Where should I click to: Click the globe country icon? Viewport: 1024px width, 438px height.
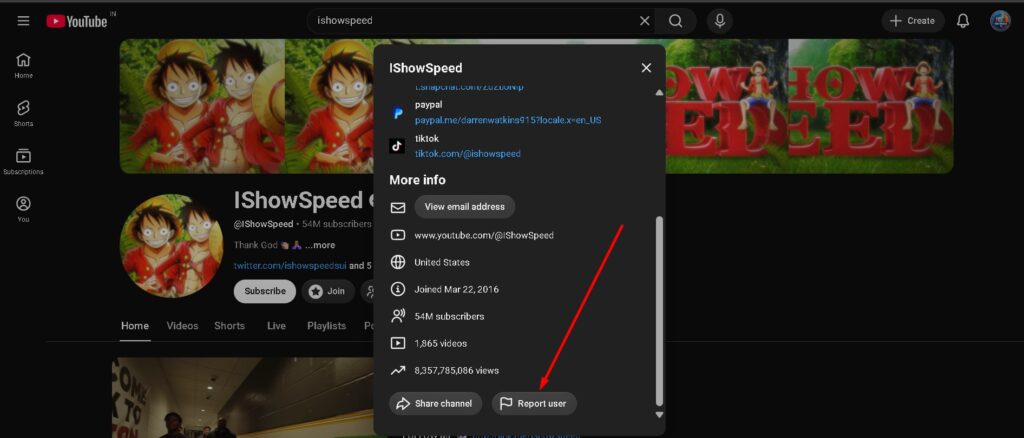pos(398,262)
